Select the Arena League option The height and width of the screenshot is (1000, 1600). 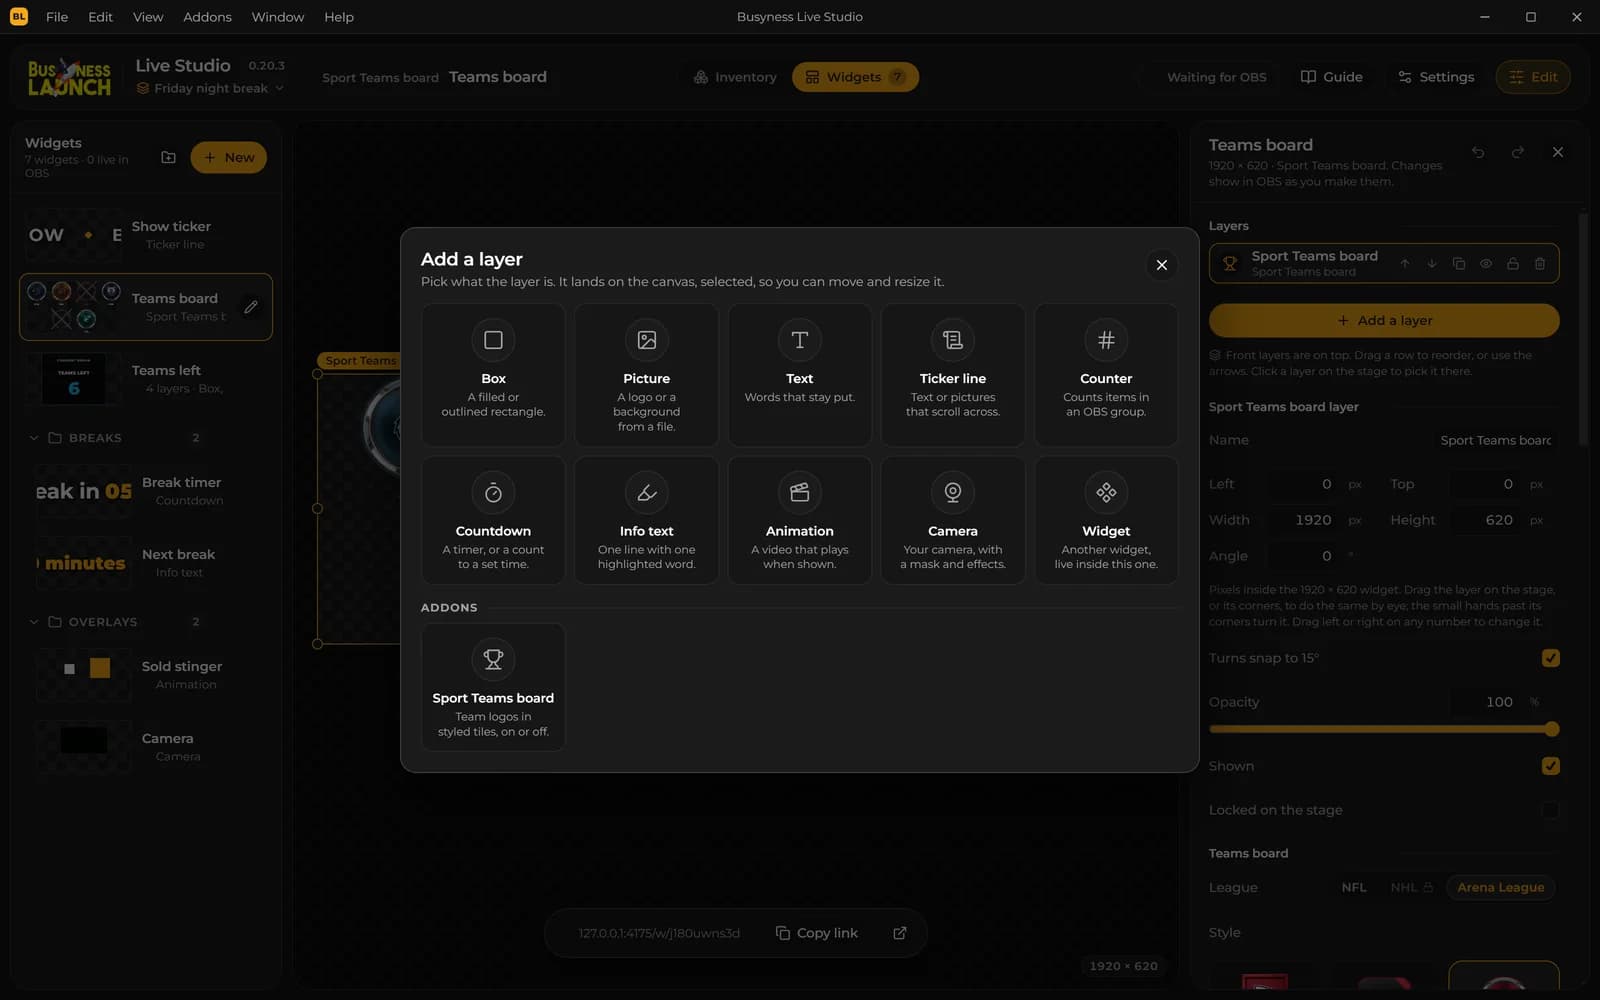(1500, 888)
